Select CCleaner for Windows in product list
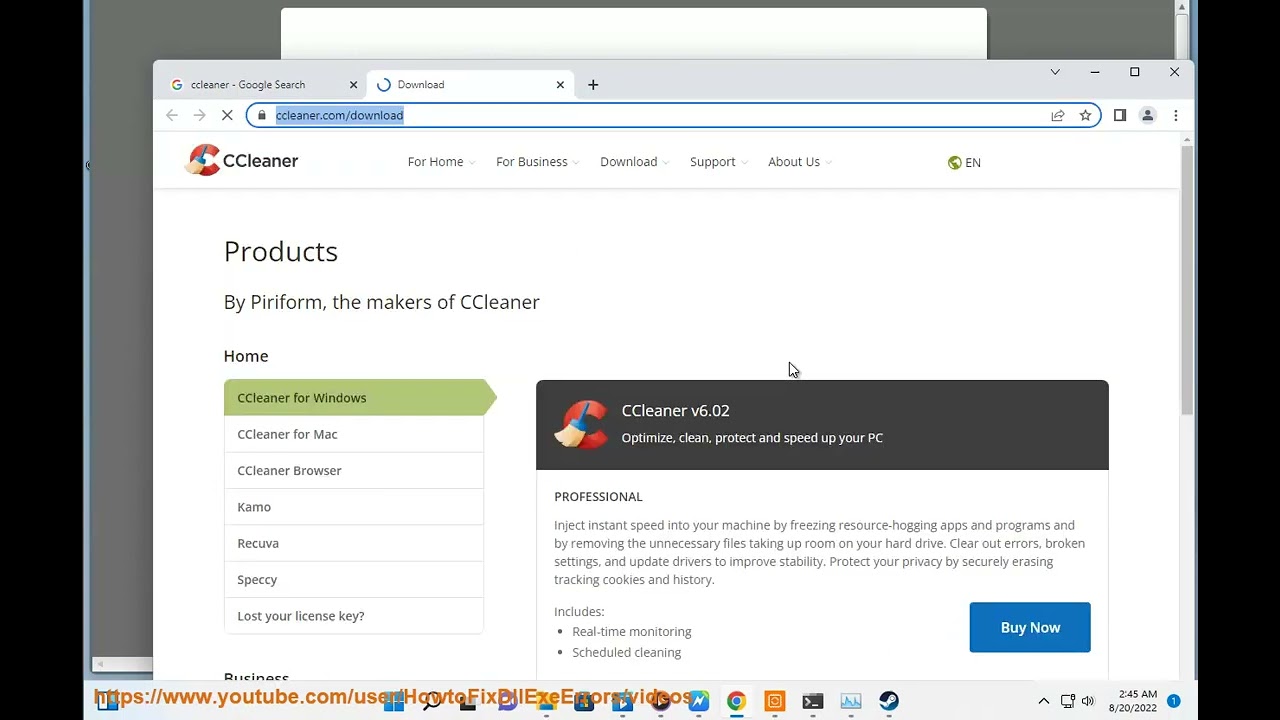Screen dimensions: 1280x720 click(360, 398)
